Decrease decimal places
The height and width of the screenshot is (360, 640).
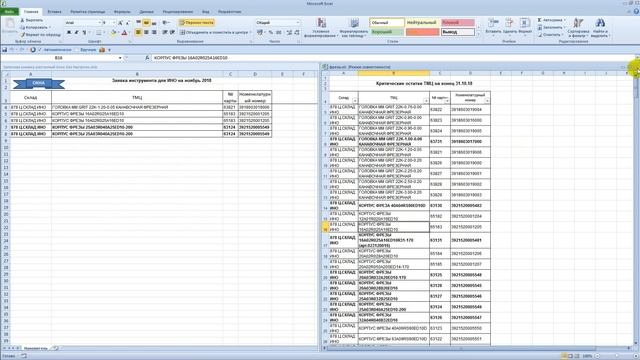[297, 32]
